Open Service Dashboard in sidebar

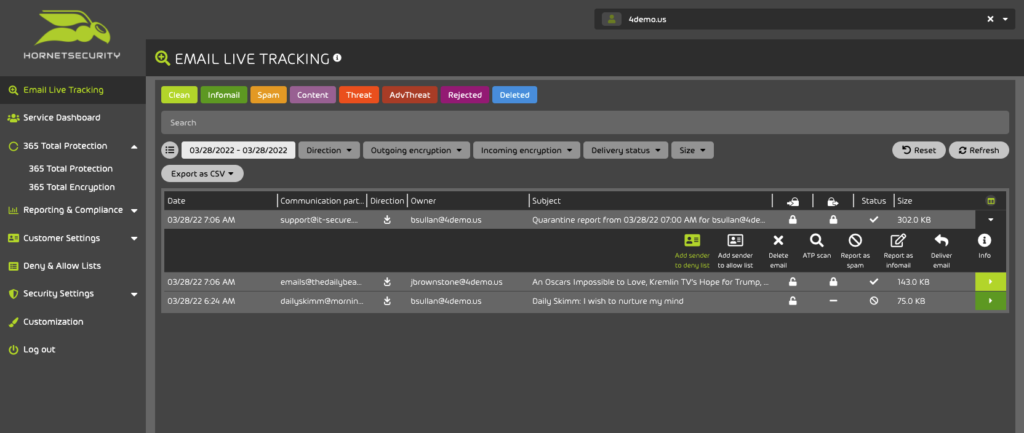(x=62, y=118)
